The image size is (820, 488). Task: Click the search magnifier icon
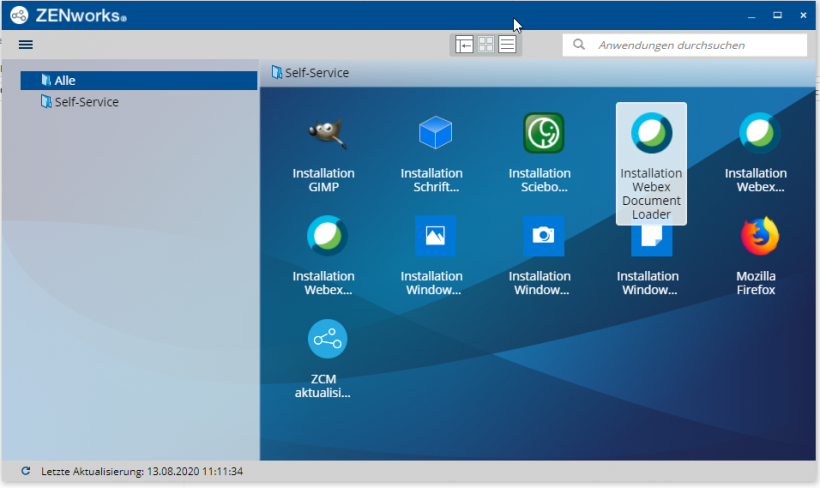click(x=578, y=44)
